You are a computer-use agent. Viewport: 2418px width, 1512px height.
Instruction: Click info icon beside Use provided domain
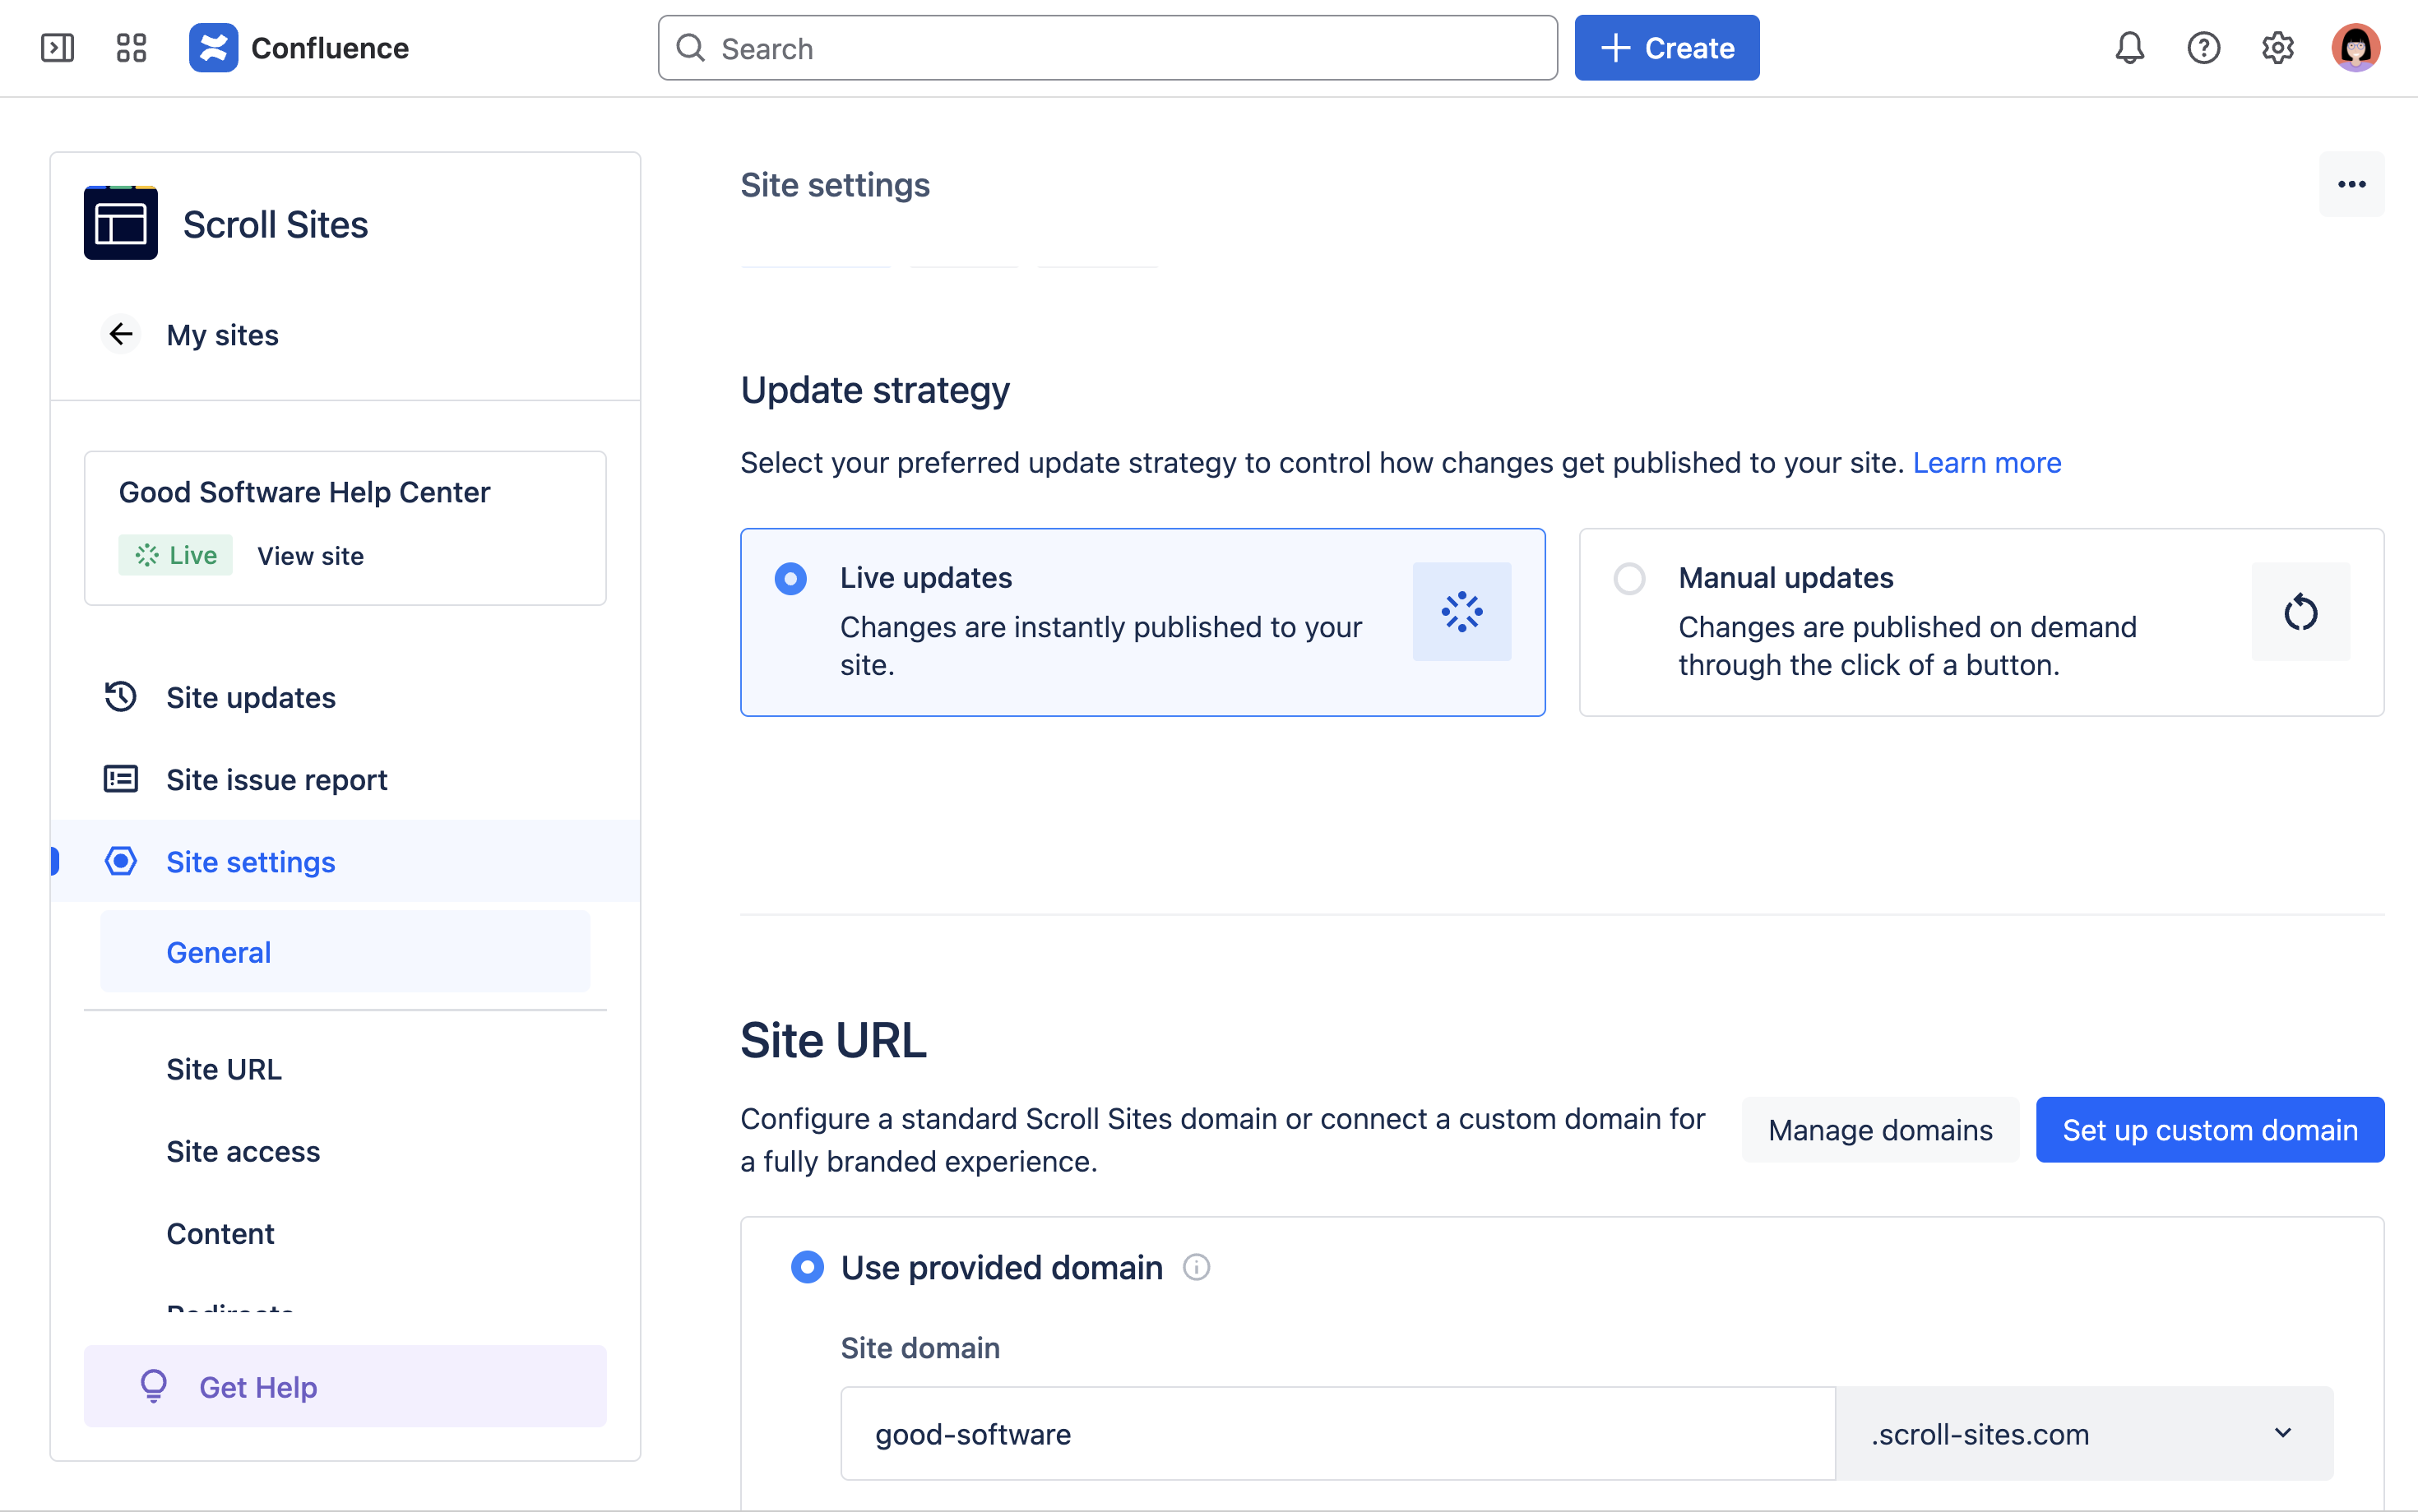pyautogui.click(x=1196, y=1267)
